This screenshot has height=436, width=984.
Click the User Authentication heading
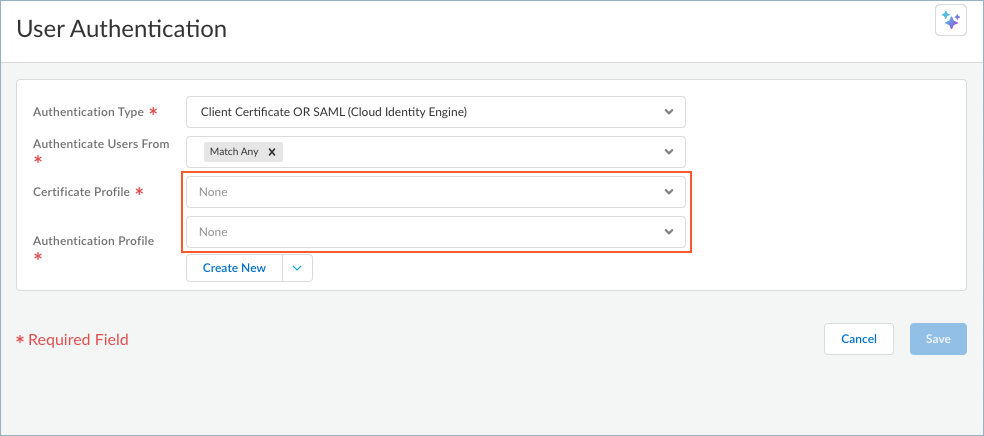pyautogui.click(x=122, y=29)
